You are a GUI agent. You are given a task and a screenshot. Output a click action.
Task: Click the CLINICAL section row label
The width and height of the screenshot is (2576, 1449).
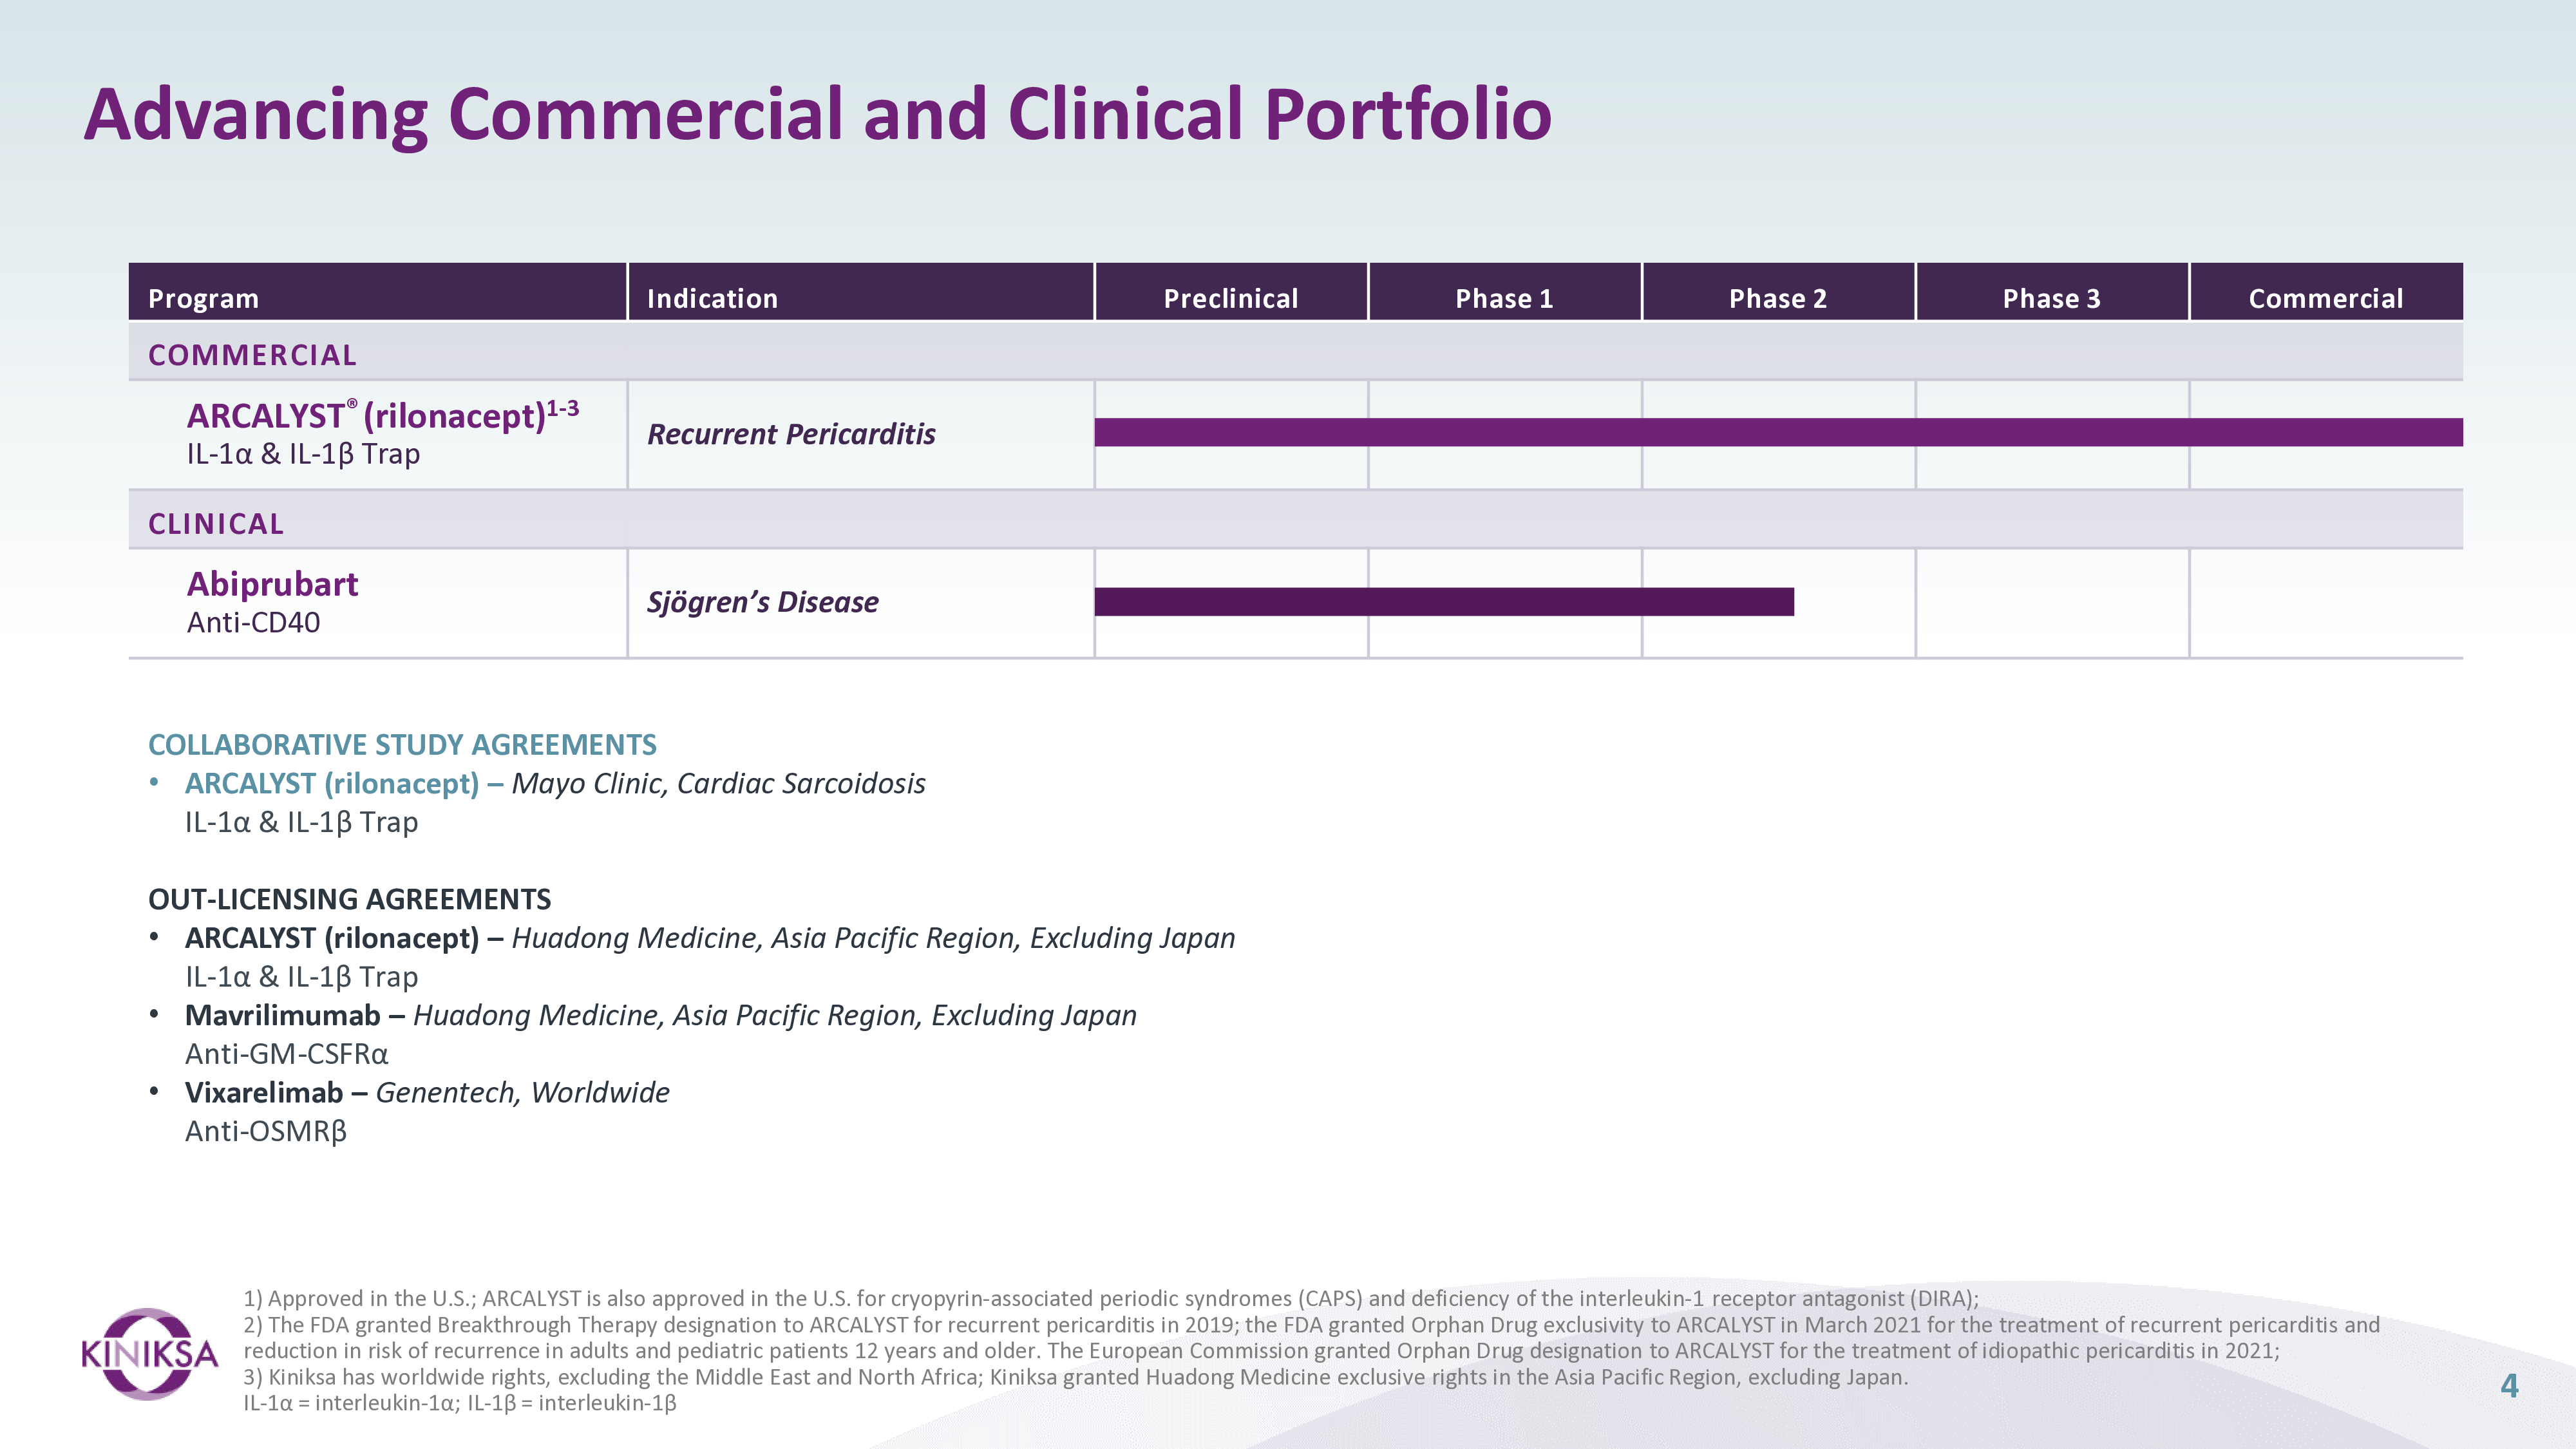[216, 524]
